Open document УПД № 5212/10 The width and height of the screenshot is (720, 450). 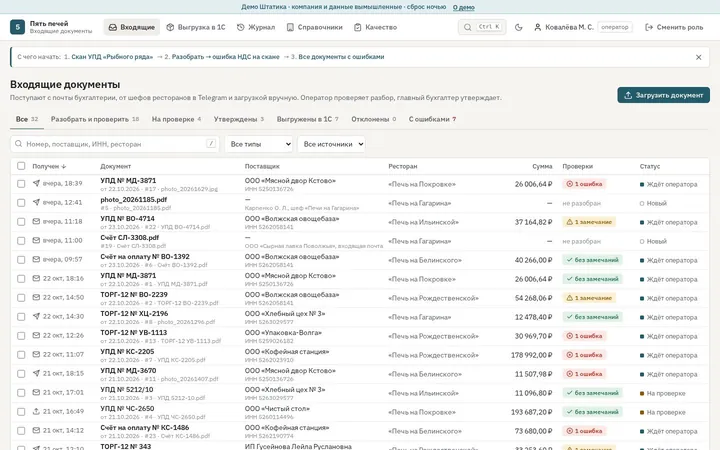click(127, 389)
